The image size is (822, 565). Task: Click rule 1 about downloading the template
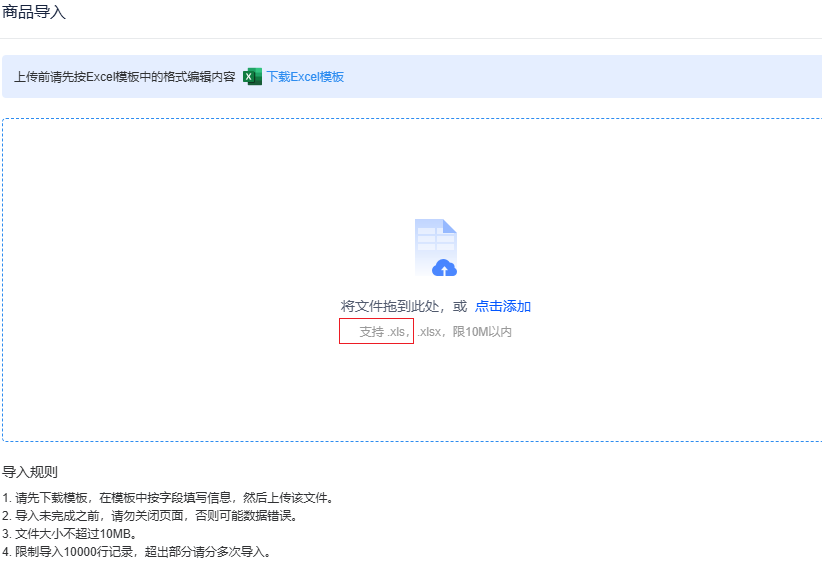click(167, 498)
